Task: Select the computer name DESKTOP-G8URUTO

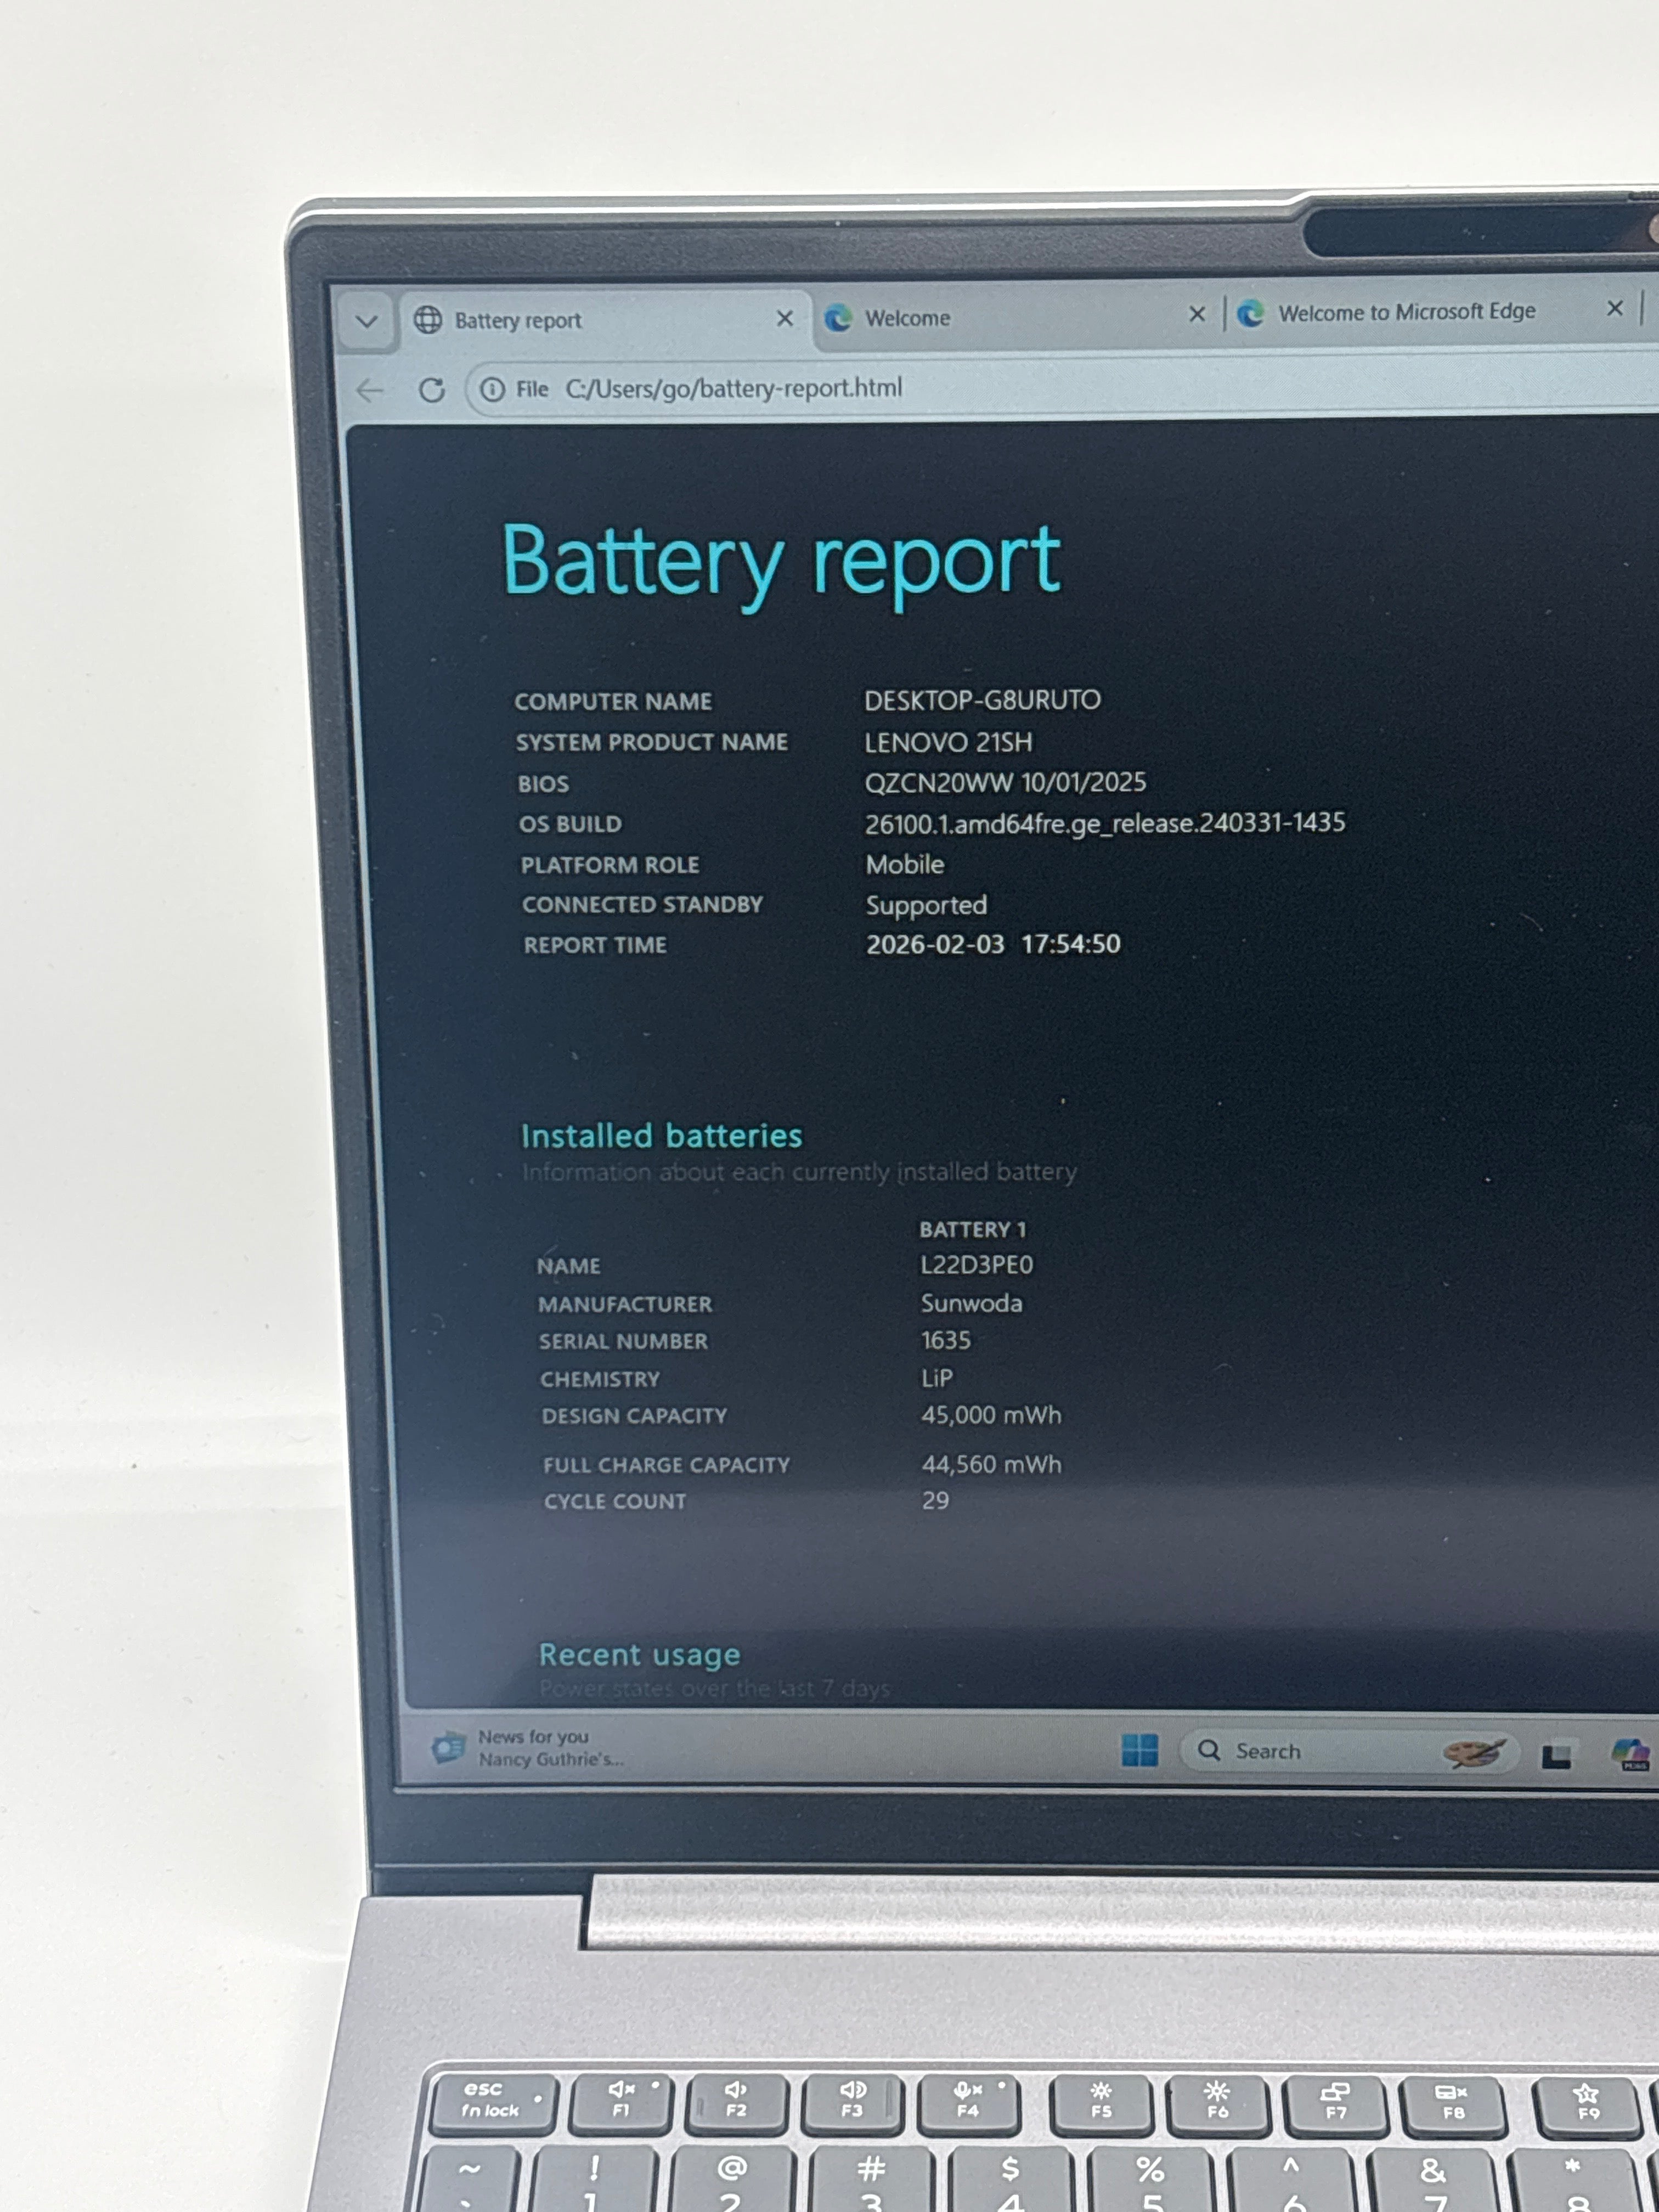Action: (982, 700)
